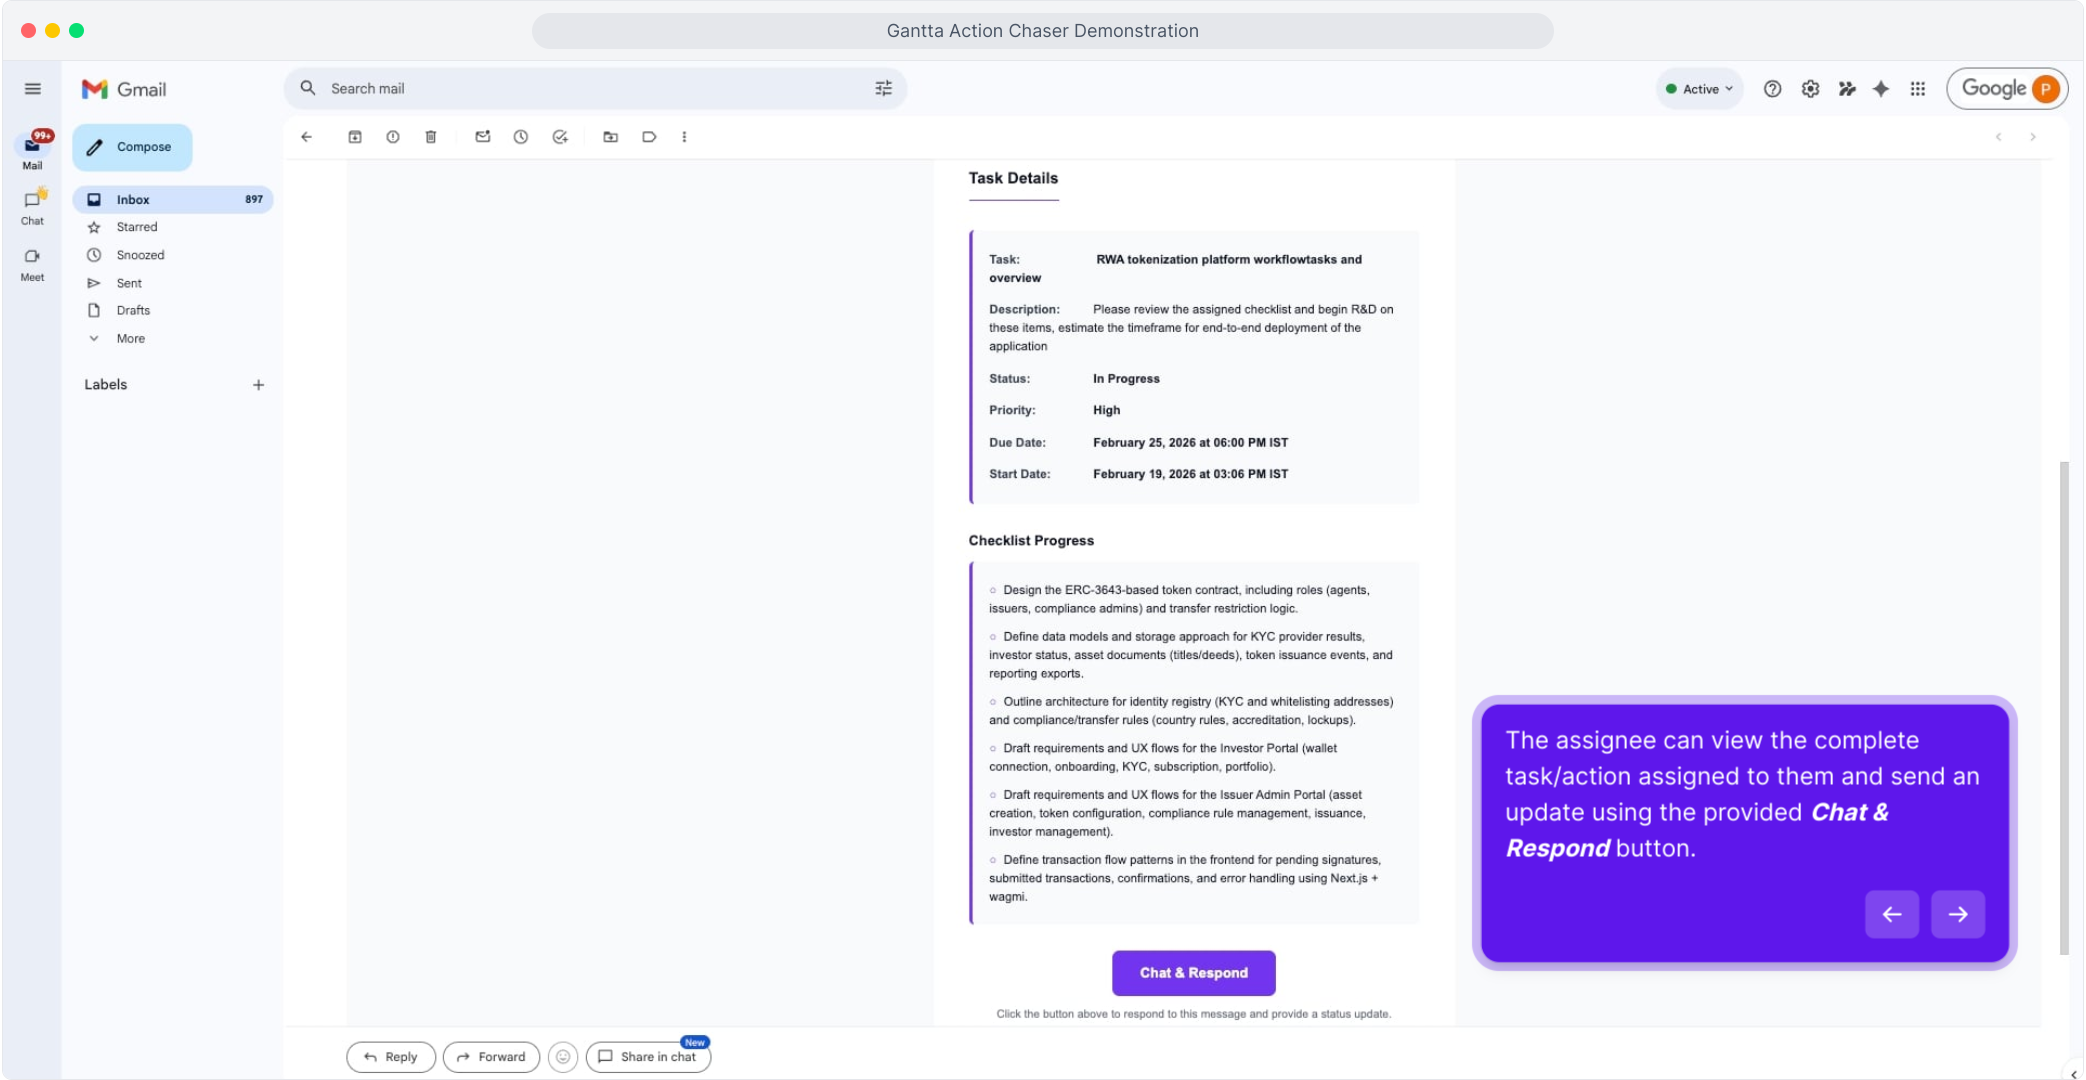Snooze the email with the clock icon
This screenshot has width=2086, height=1080.
[521, 137]
